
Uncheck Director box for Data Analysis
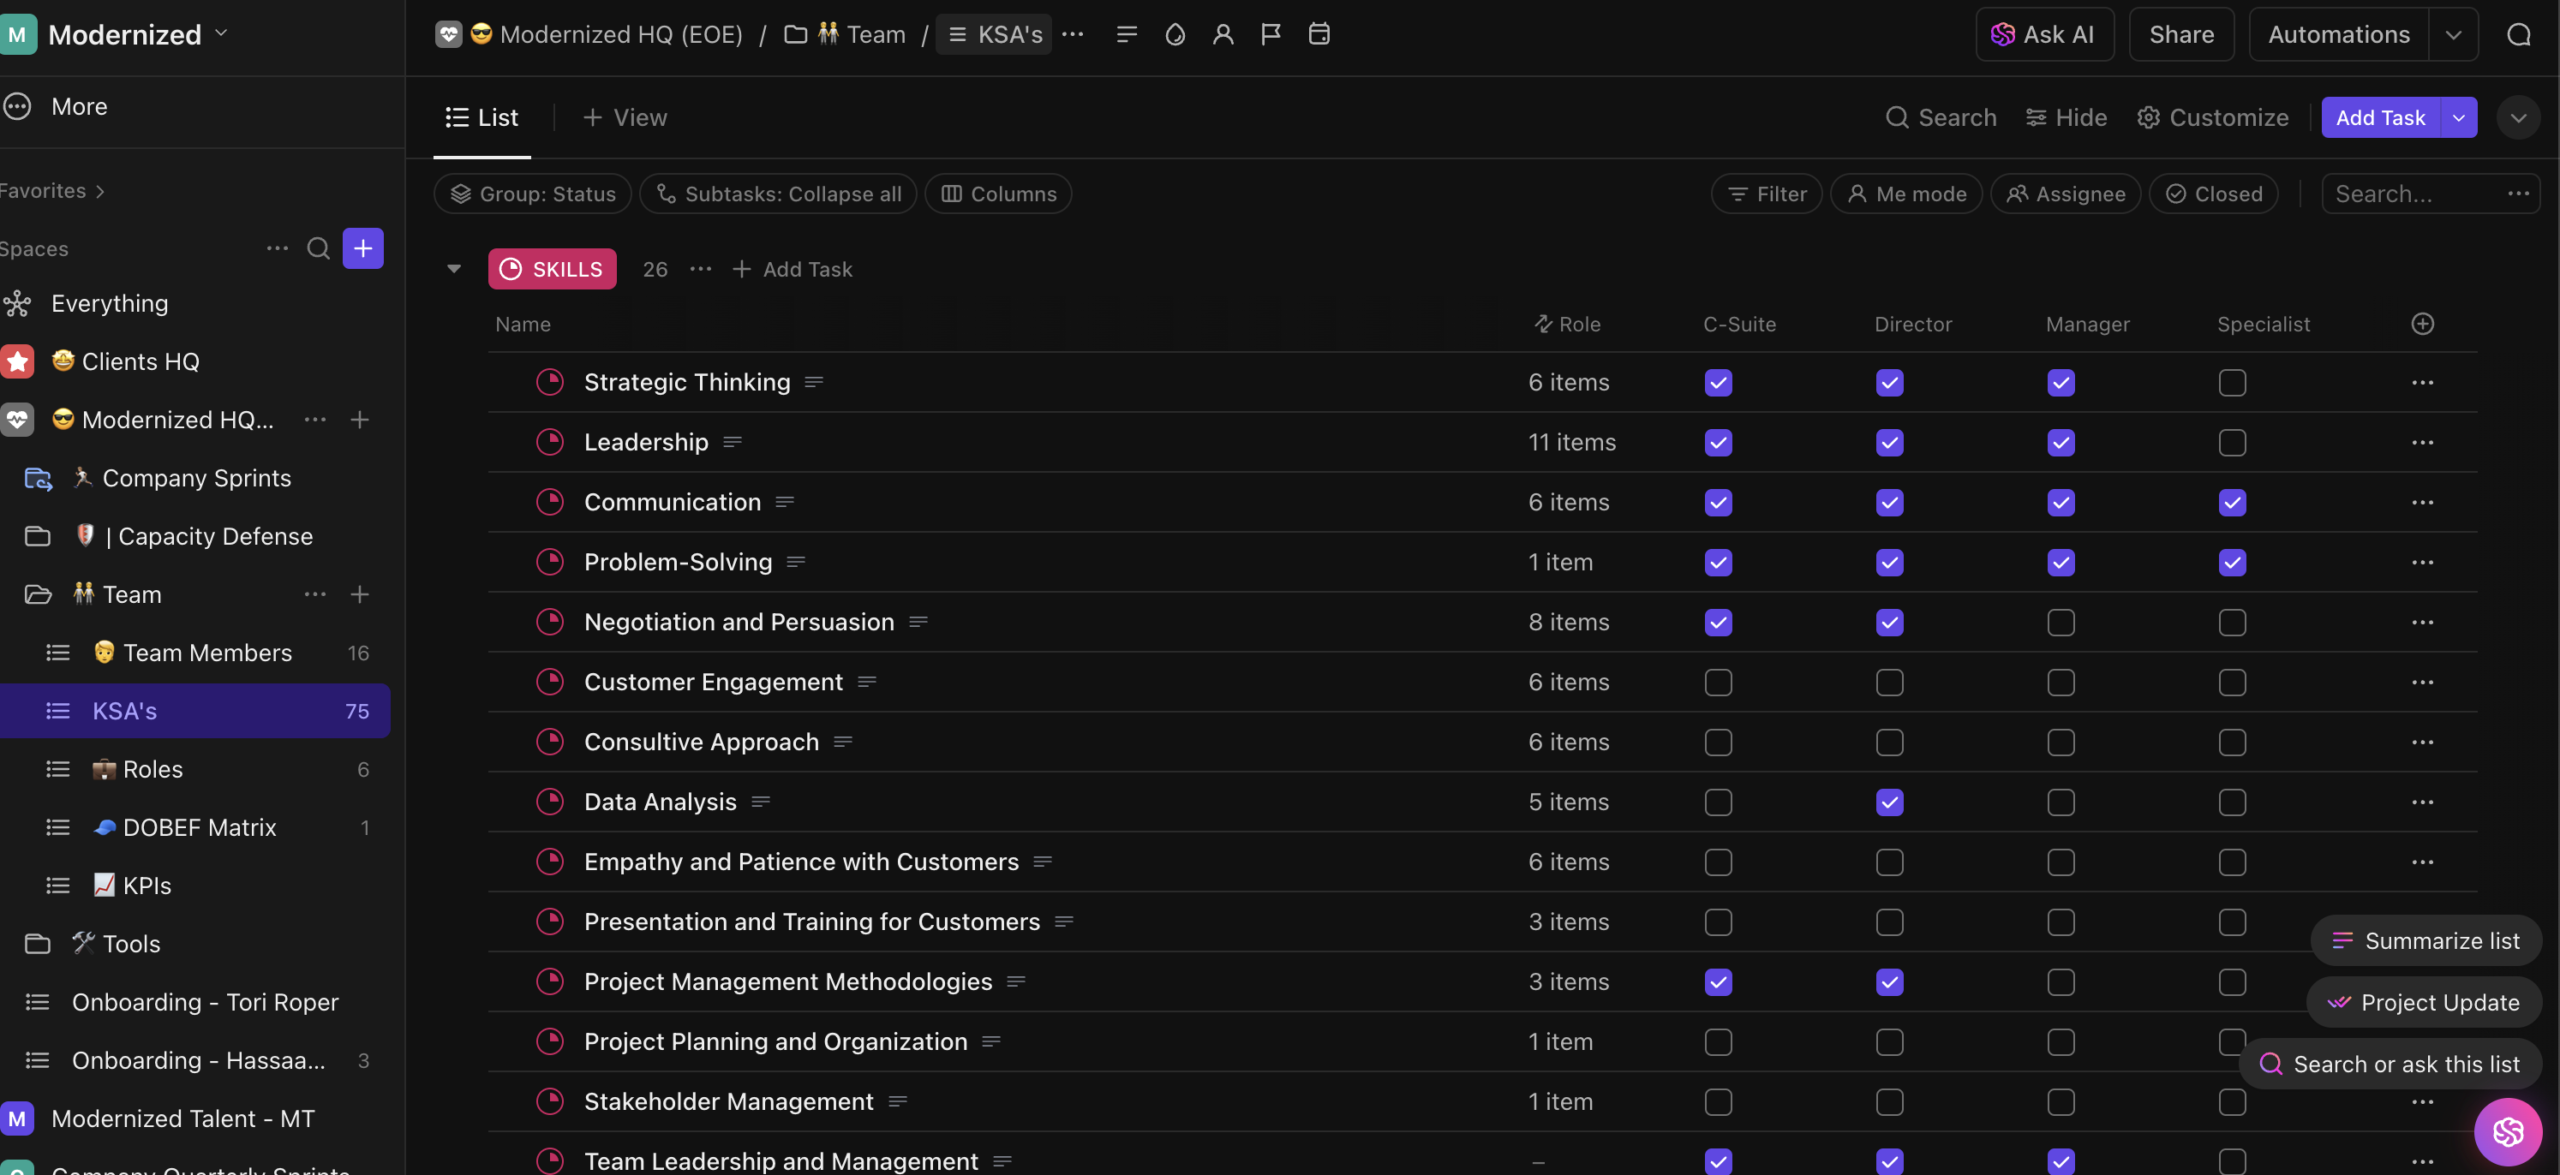[1889, 802]
